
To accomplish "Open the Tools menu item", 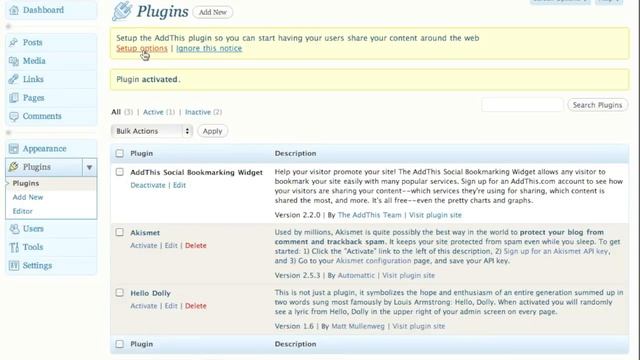I will [x=33, y=247].
